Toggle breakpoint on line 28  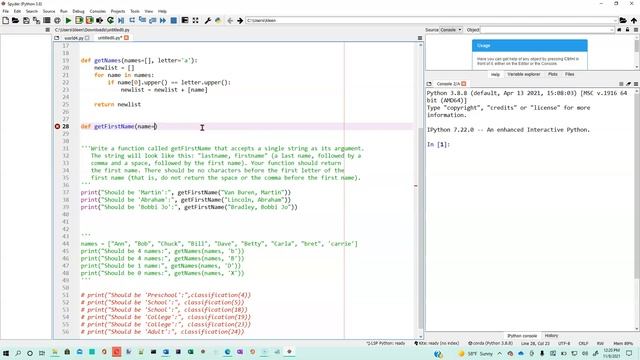point(57,127)
